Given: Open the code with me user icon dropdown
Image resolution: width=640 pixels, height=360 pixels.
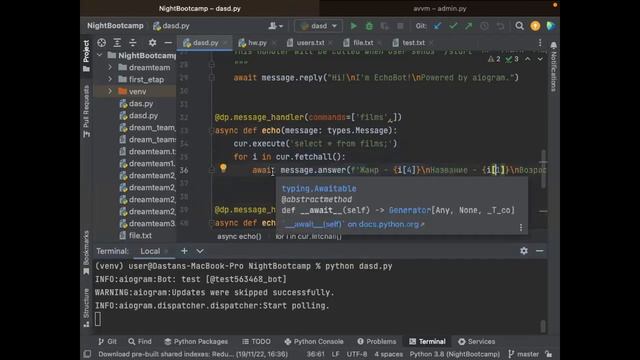Looking at the screenshot, I should [276, 26].
